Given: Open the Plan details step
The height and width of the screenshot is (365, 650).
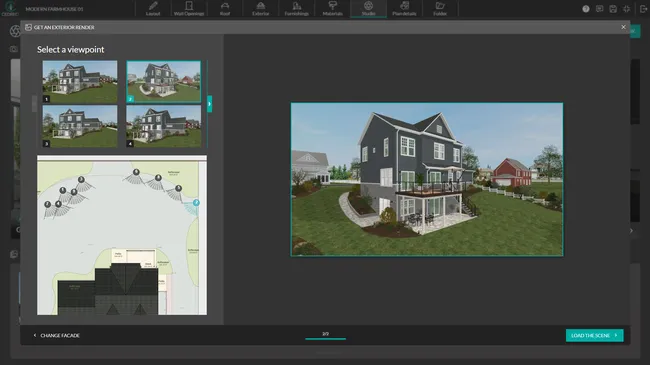Looking at the screenshot, I should [404, 9].
